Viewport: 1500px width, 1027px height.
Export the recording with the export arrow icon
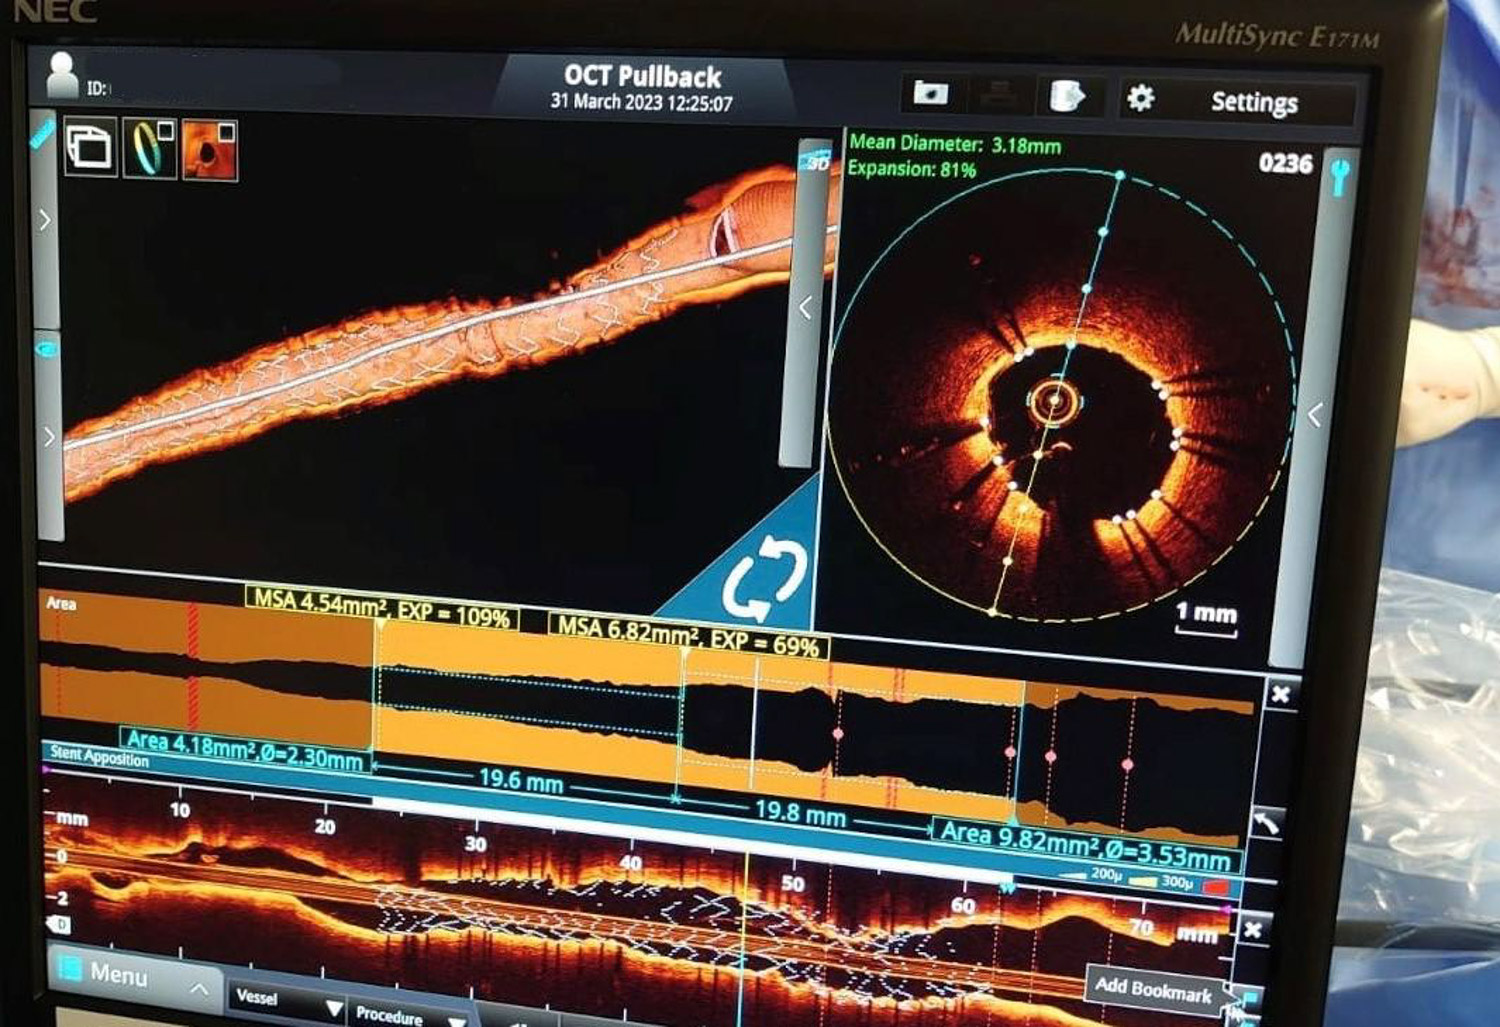coord(1068,97)
